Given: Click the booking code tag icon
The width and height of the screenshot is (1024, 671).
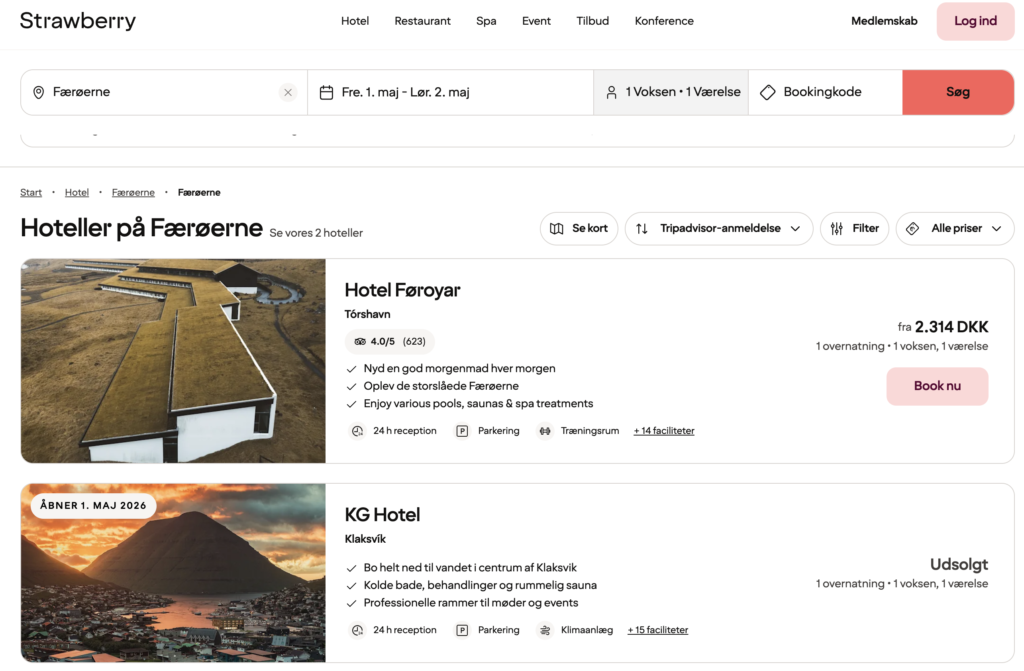Looking at the screenshot, I should tap(767, 92).
